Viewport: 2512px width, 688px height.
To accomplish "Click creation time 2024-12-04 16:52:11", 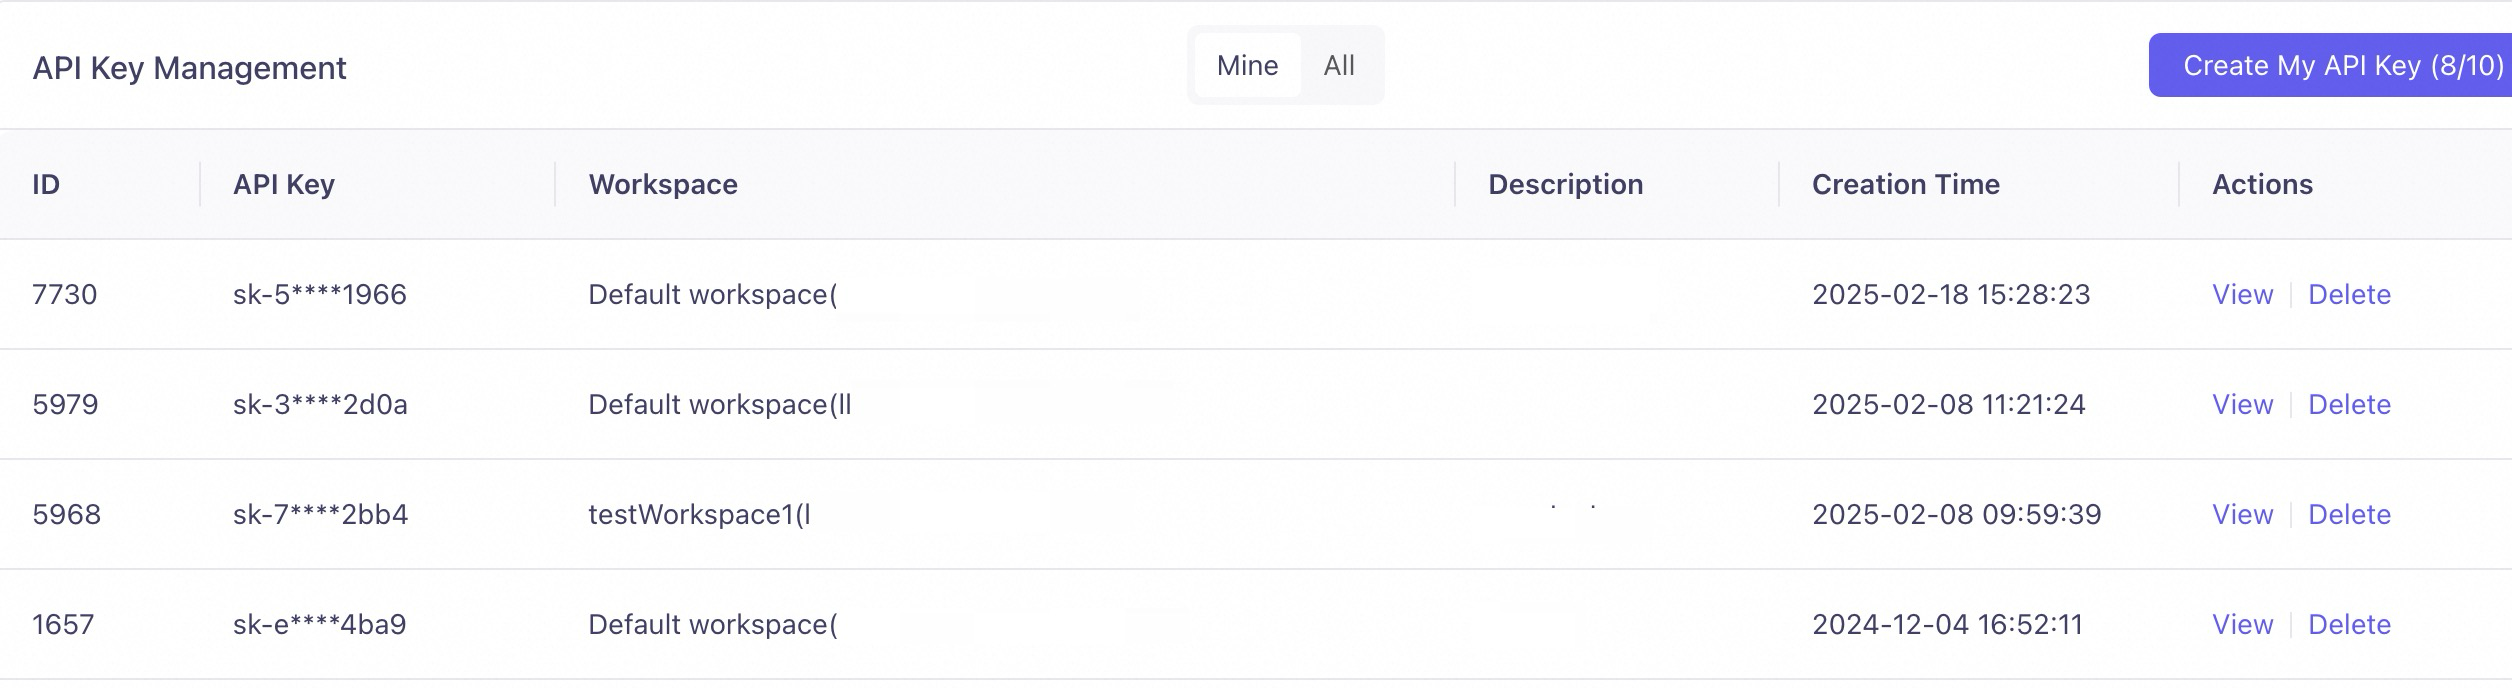I will pyautogui.click(x=1947, y=625).
